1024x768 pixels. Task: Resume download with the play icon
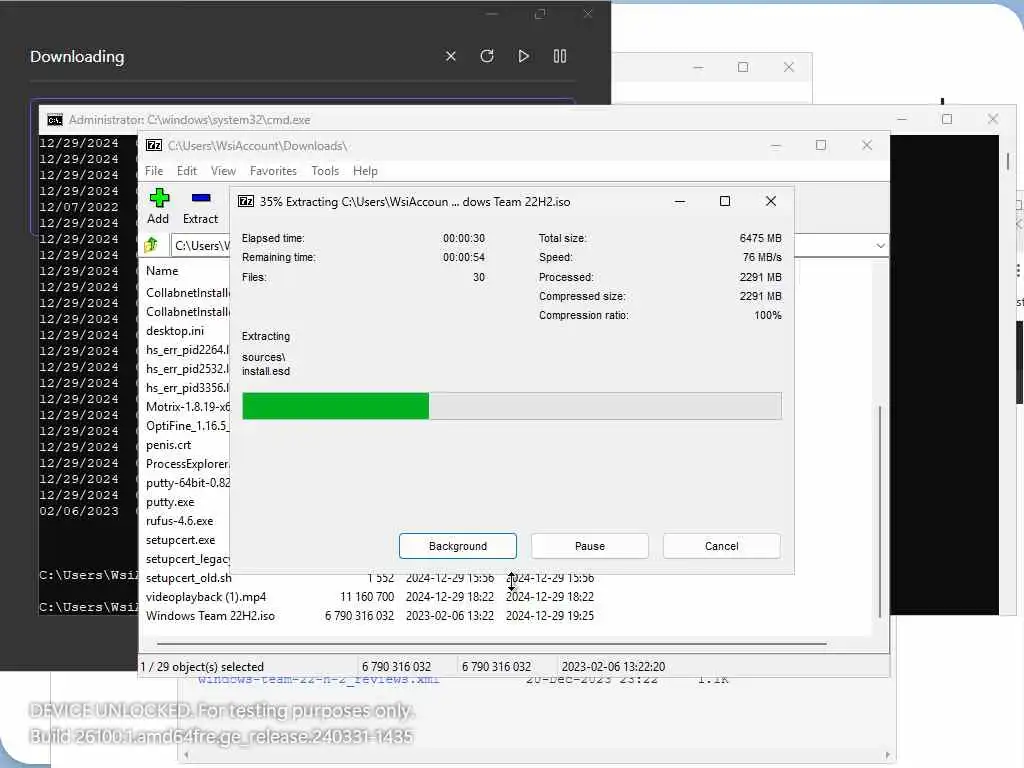[523, 56]
